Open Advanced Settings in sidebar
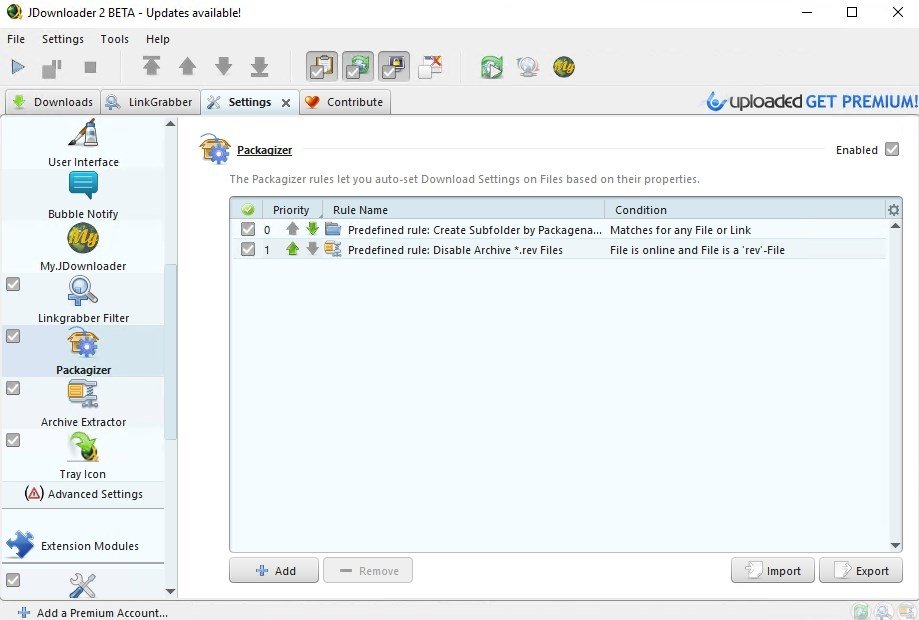 [83, 494]
